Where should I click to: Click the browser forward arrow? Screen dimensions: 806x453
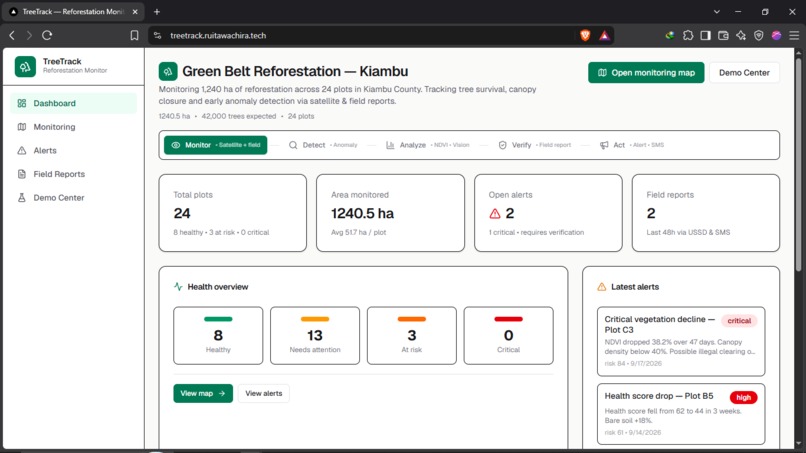[29, 35]
